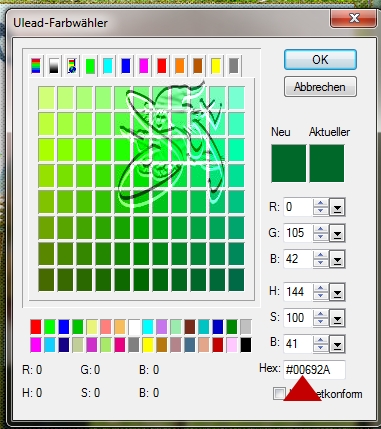Image resolution: width=381 pixels, height=429 pixels.
Task: Choose the red palette tab swatch
Action: pos(162,66)
